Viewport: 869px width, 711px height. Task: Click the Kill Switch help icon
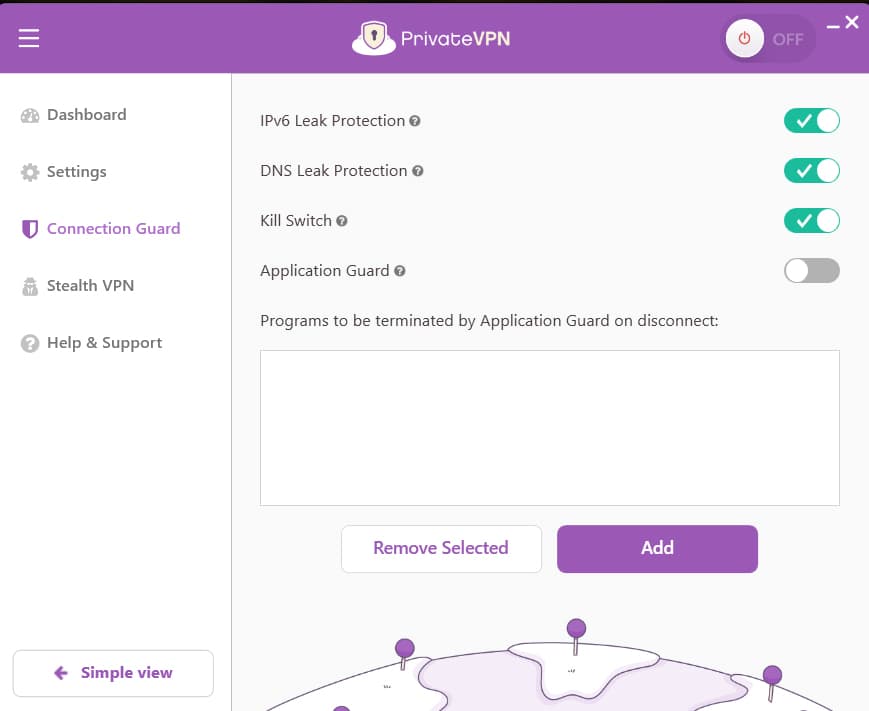click(x=341, y=221)
